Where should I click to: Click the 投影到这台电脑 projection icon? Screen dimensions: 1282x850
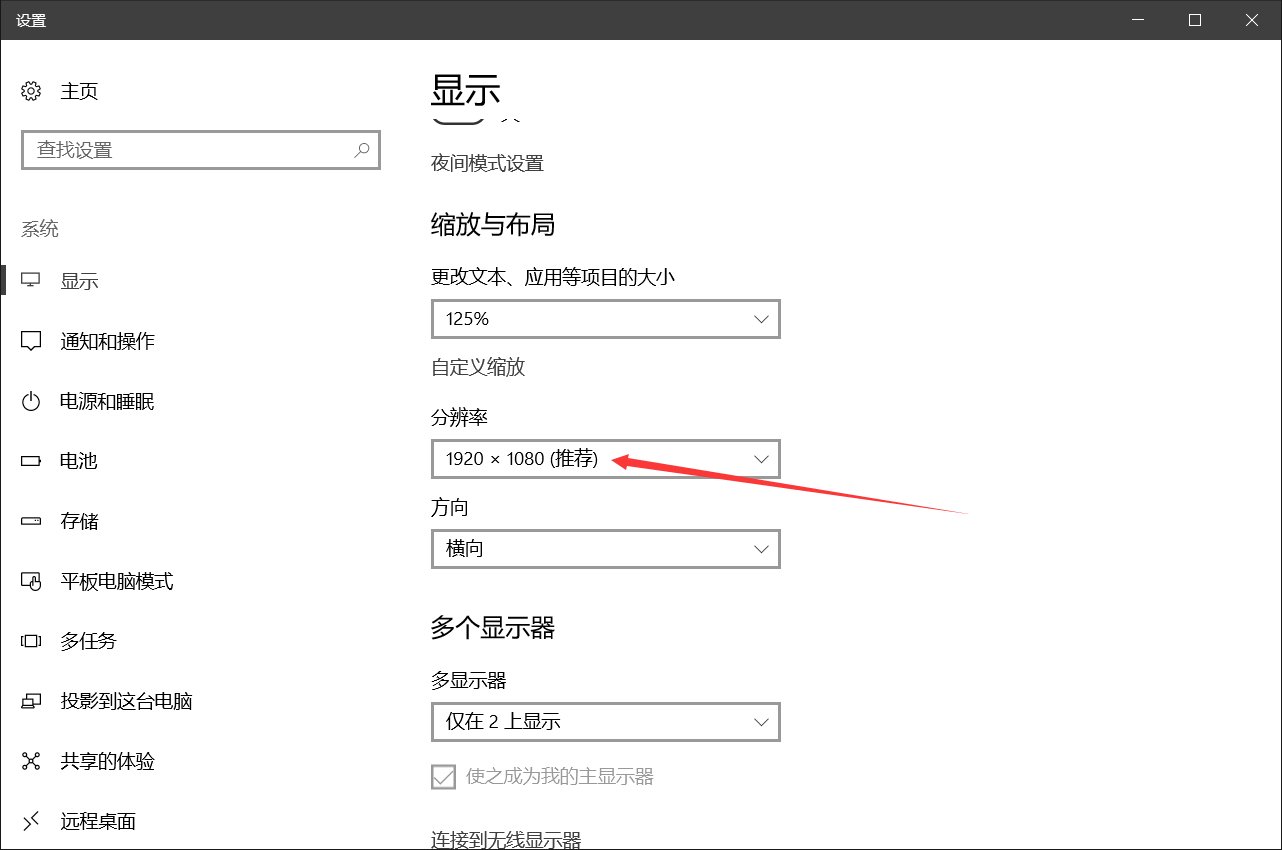[x=30, y=701]
